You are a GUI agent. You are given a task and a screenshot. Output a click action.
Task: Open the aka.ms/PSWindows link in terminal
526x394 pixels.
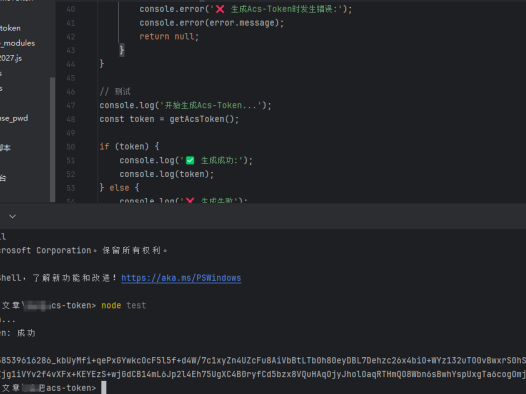[x=181, y=278]
